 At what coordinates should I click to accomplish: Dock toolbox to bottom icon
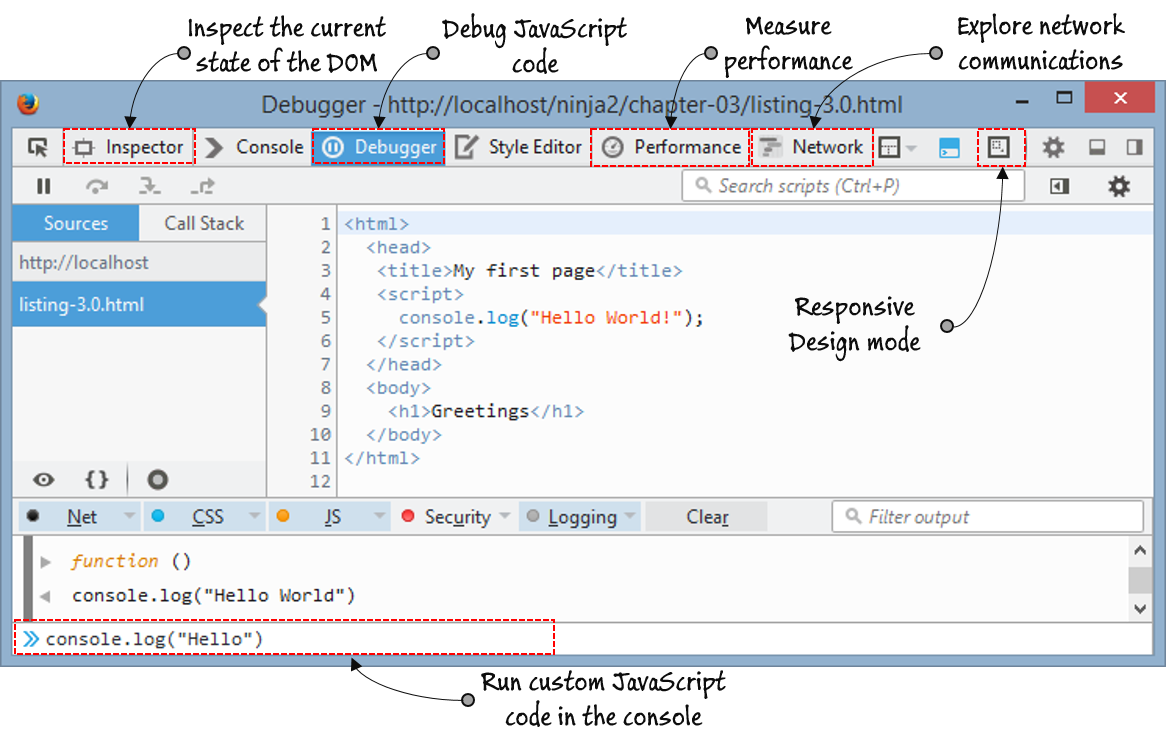pos(1097,147)
